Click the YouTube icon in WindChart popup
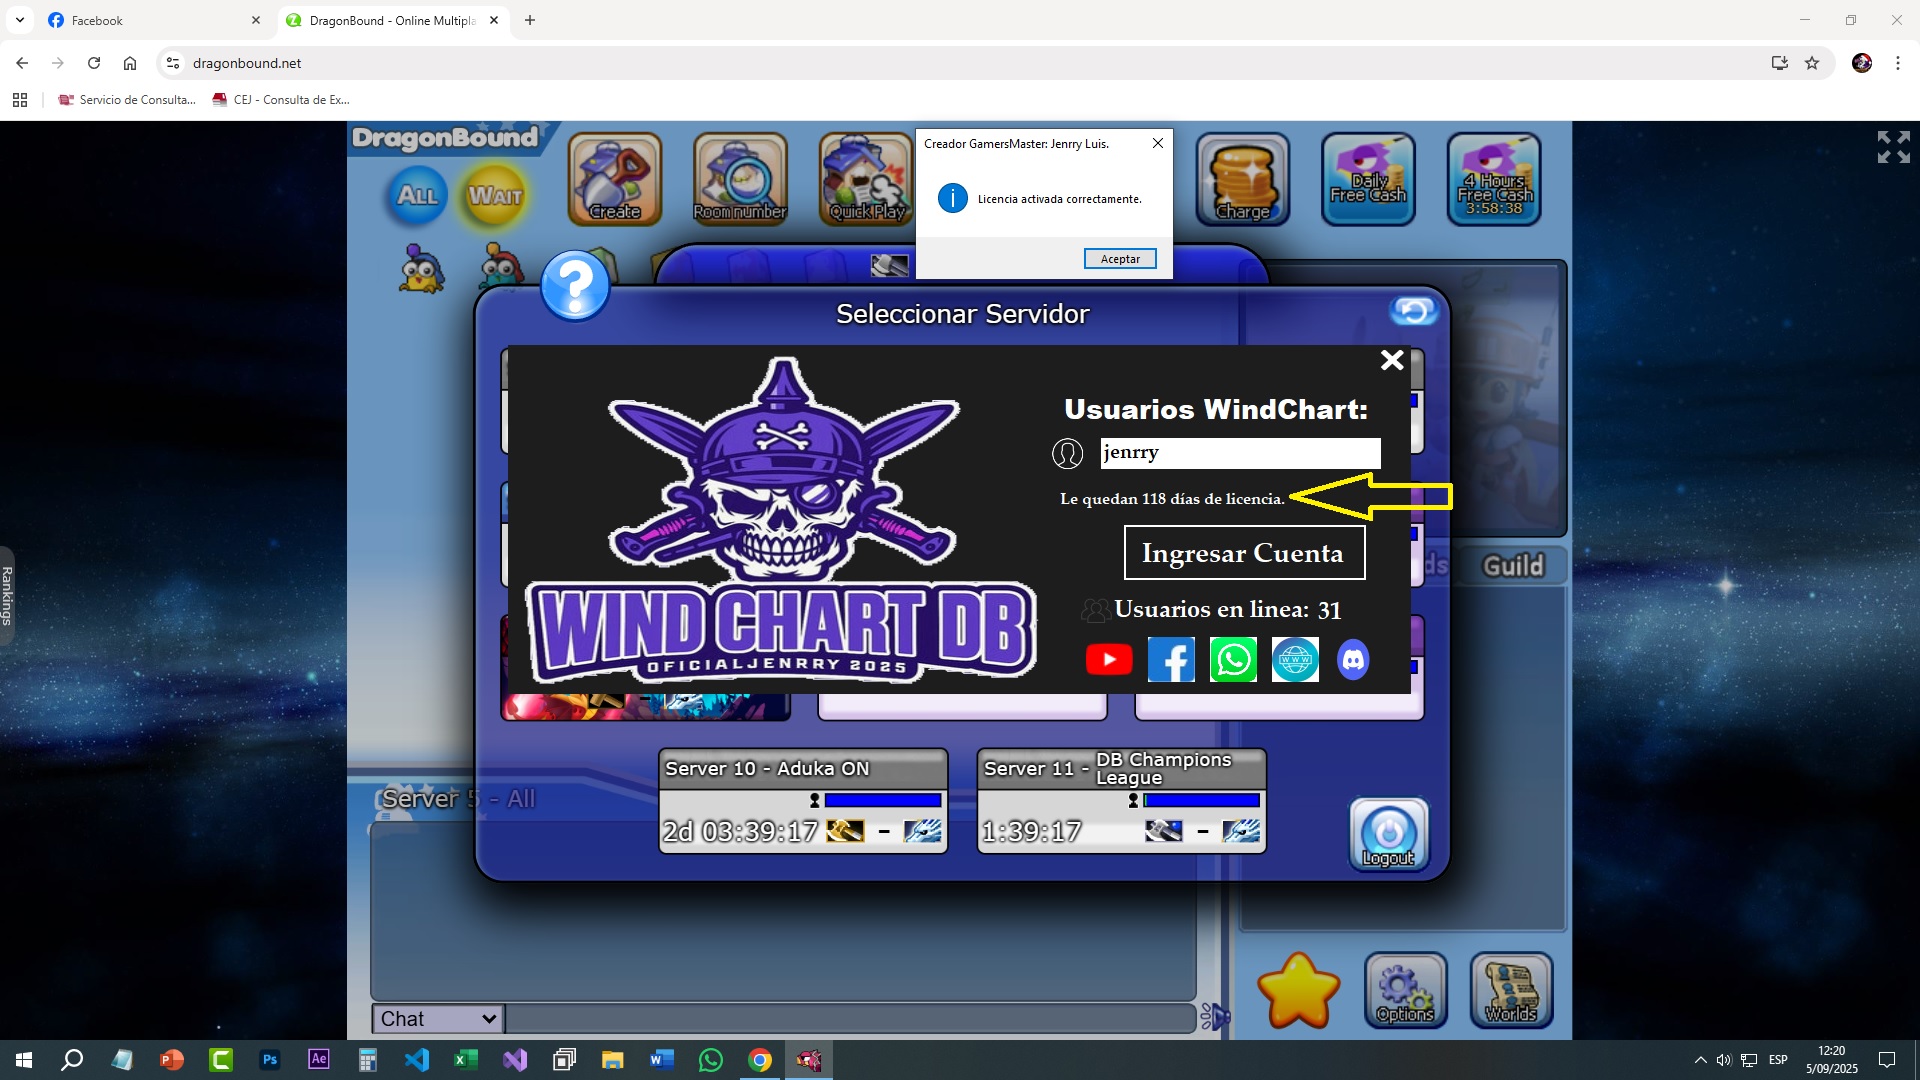The height and width of the screenshot is (1080, 1920). tap(1109, 660)
